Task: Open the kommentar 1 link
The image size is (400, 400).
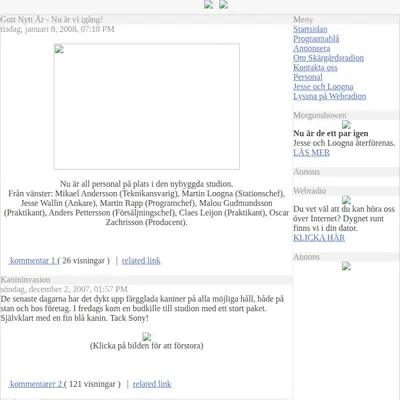Action: coord(32,261)
